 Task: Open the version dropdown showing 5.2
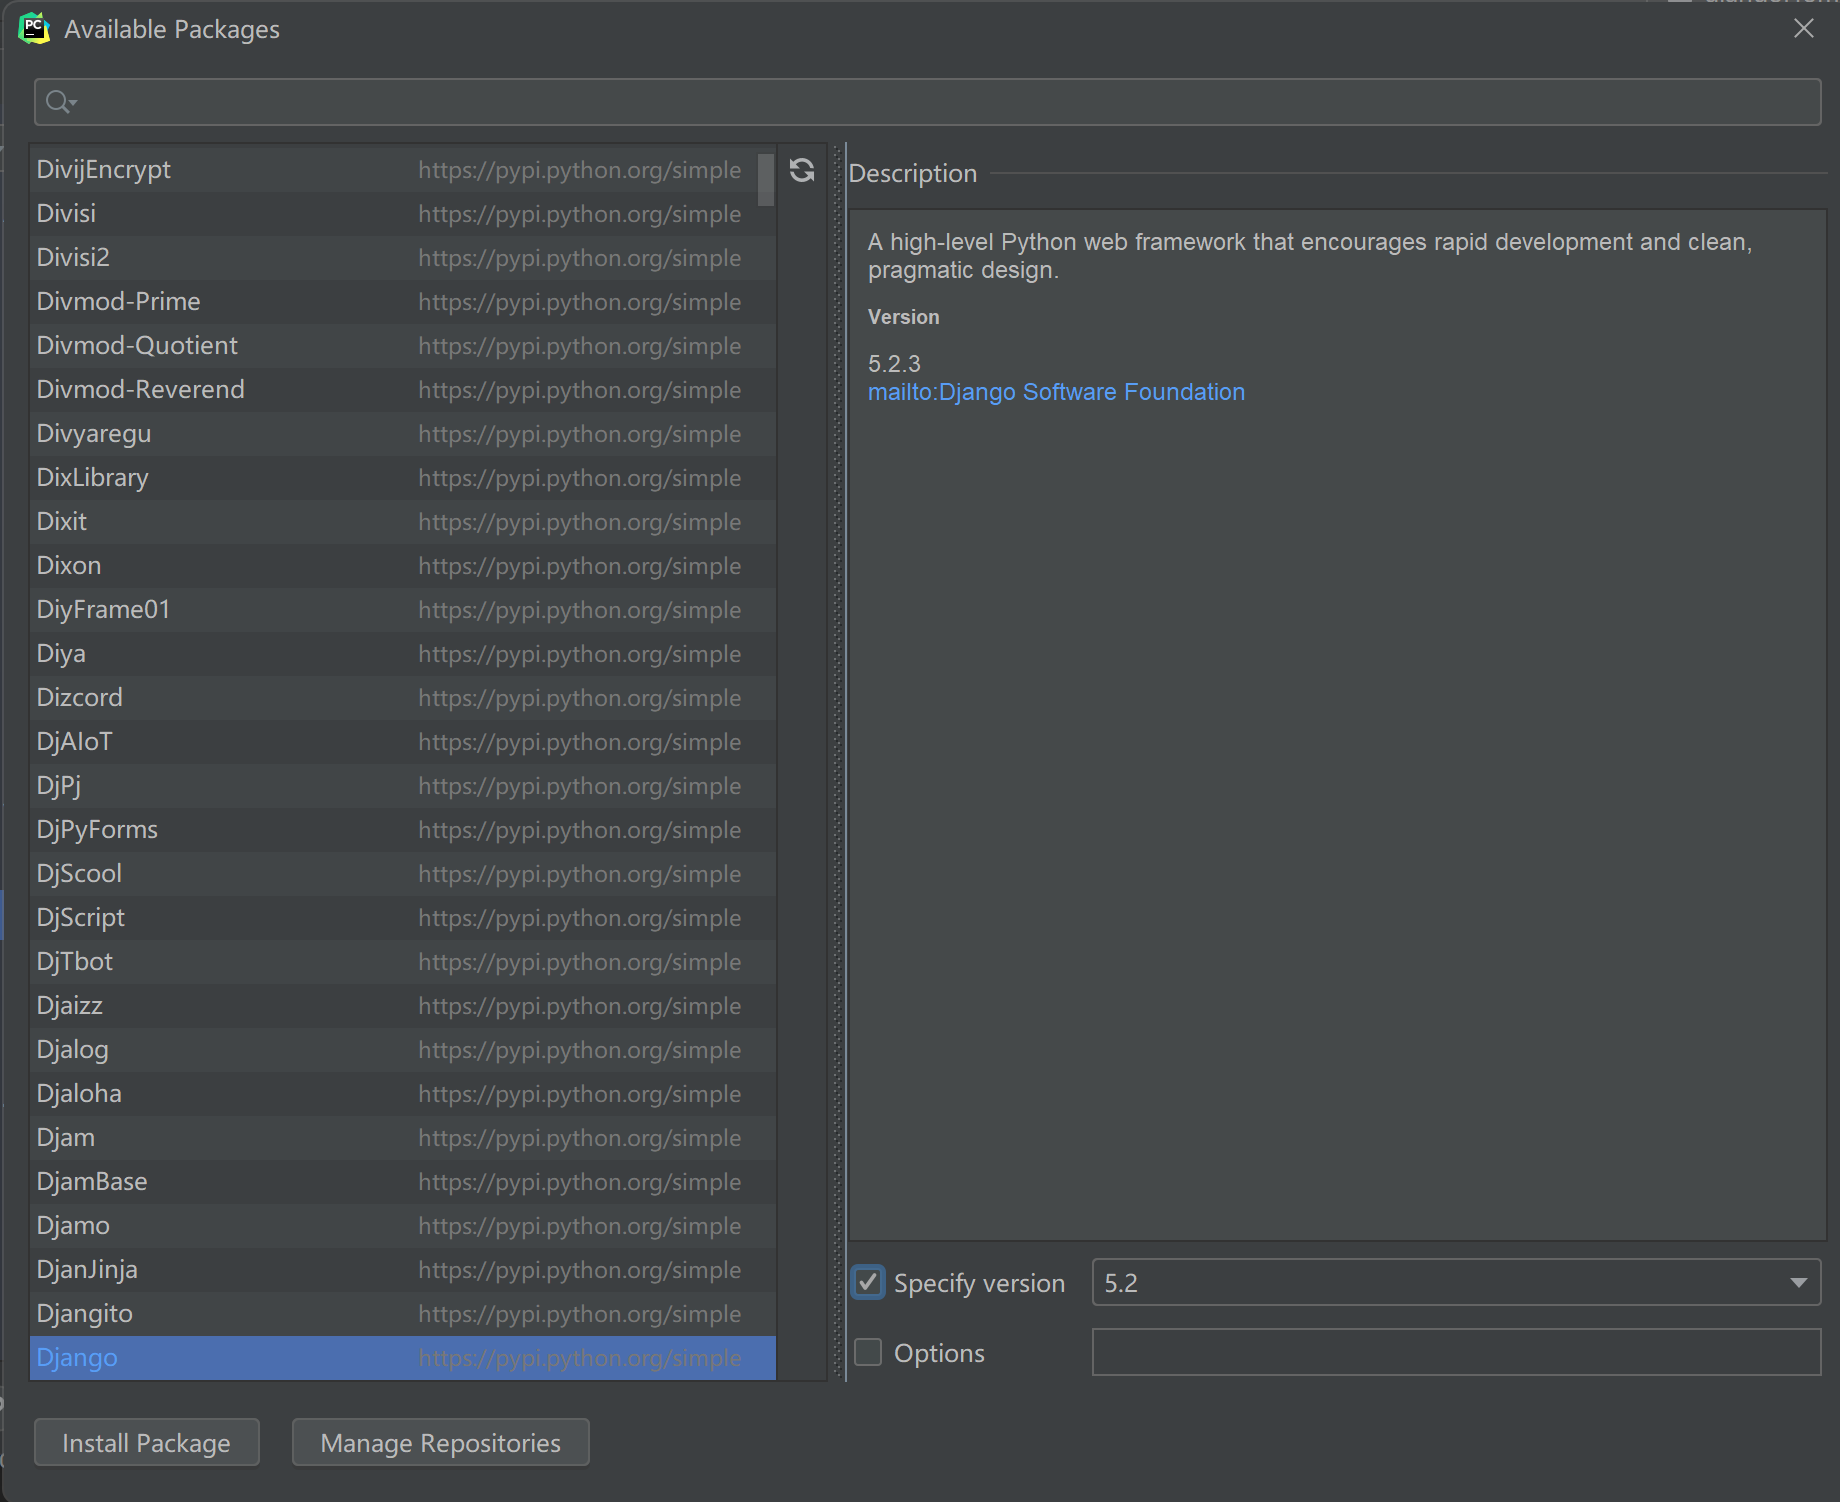click(1456, 1283)
